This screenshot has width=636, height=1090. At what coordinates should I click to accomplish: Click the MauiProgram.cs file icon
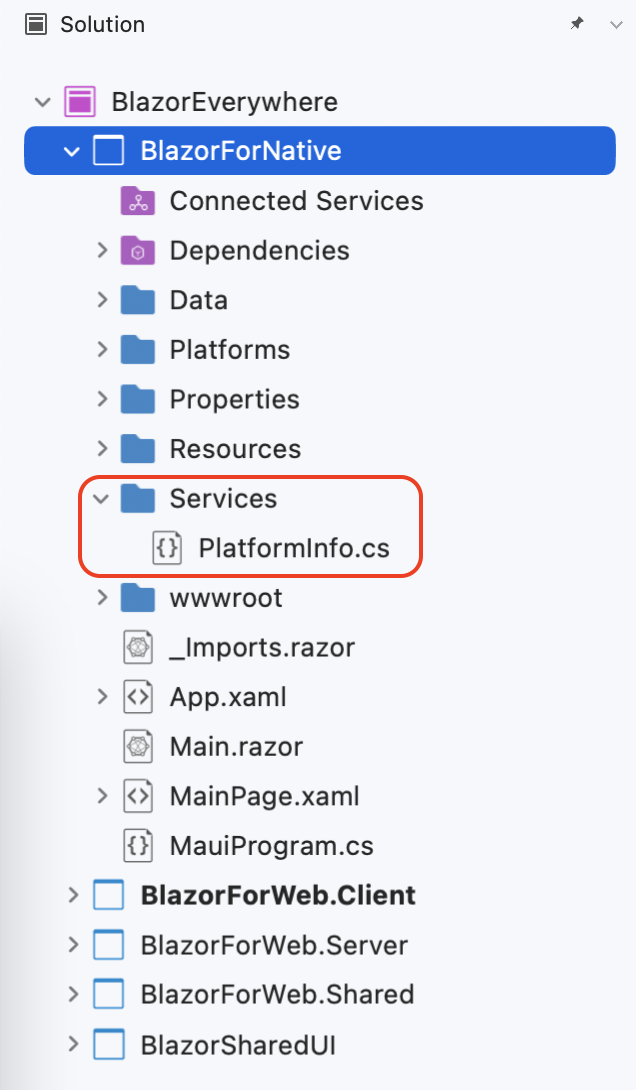click(x=138, y=845)
